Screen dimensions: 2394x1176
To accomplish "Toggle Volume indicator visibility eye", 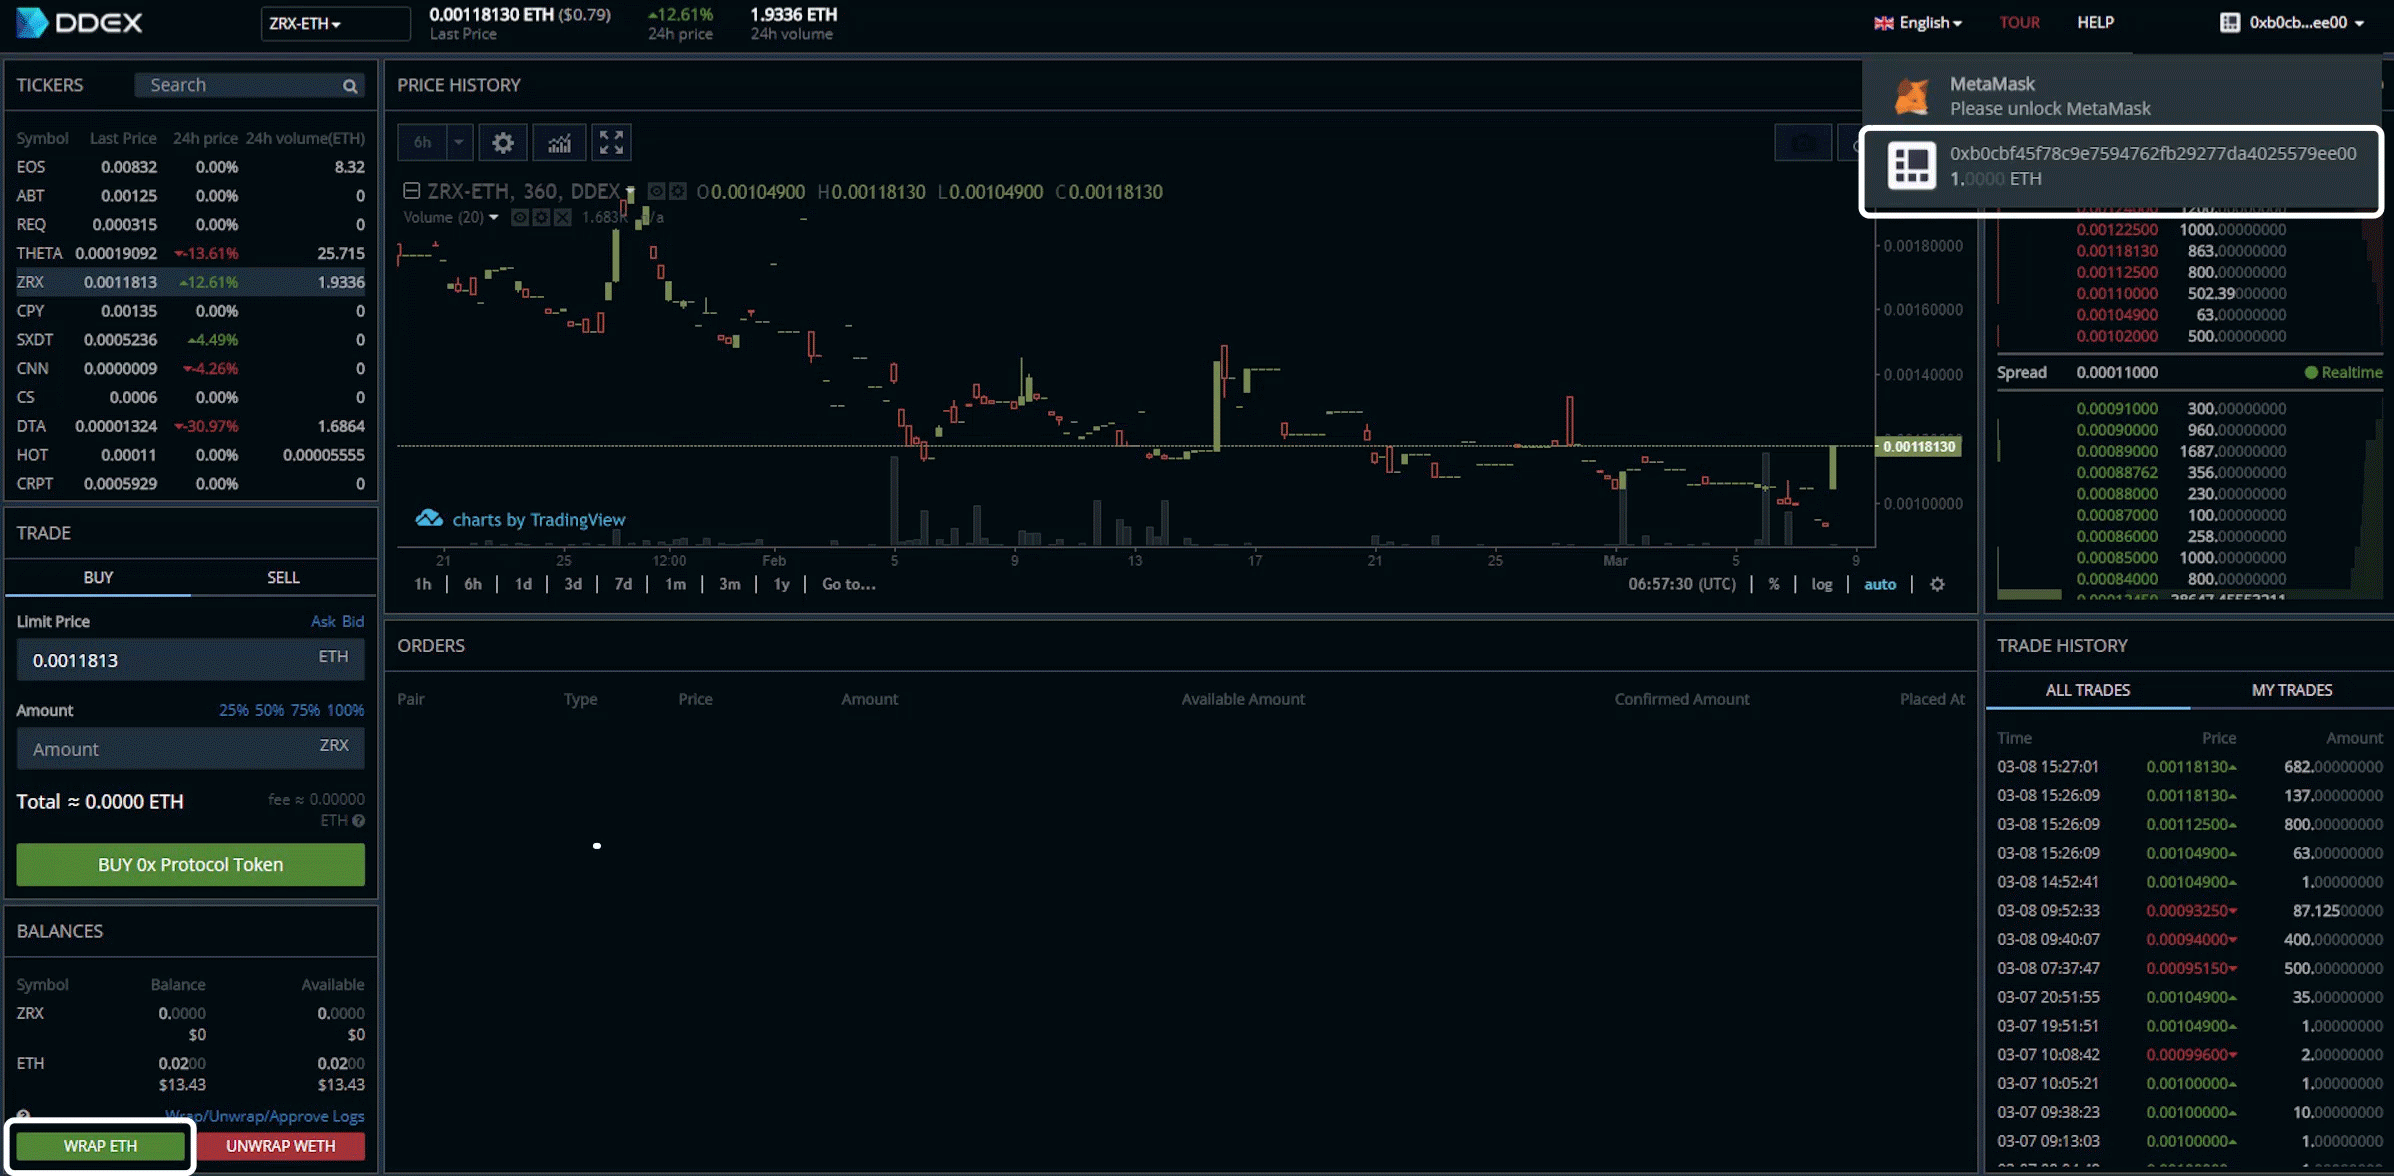I will pos(520,217).
